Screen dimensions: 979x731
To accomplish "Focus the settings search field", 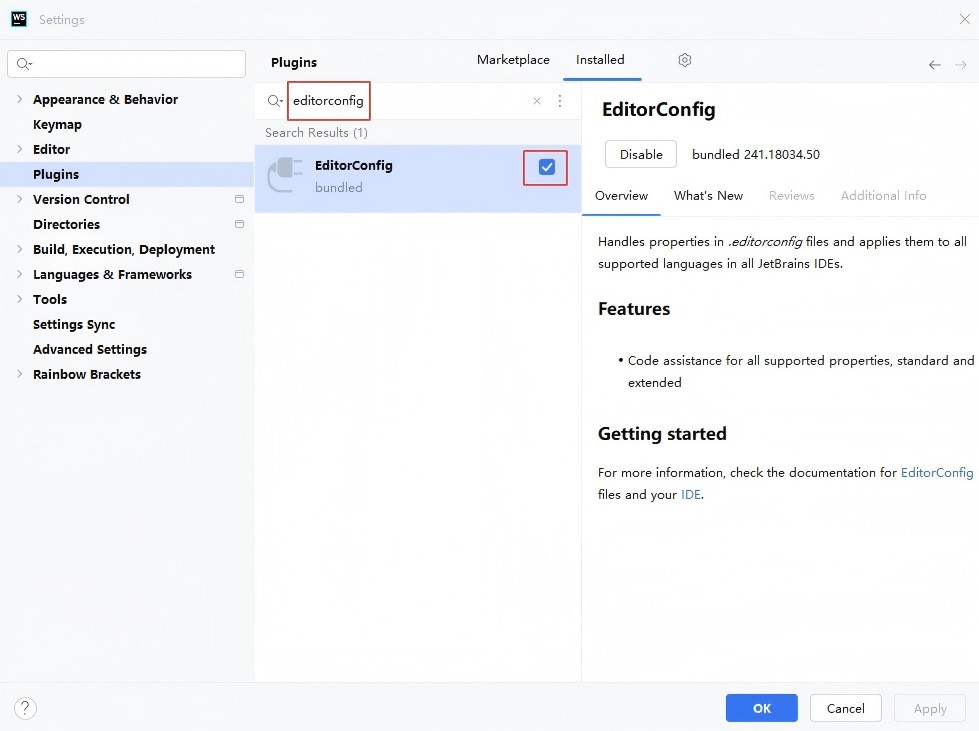I will pos(126,64).
